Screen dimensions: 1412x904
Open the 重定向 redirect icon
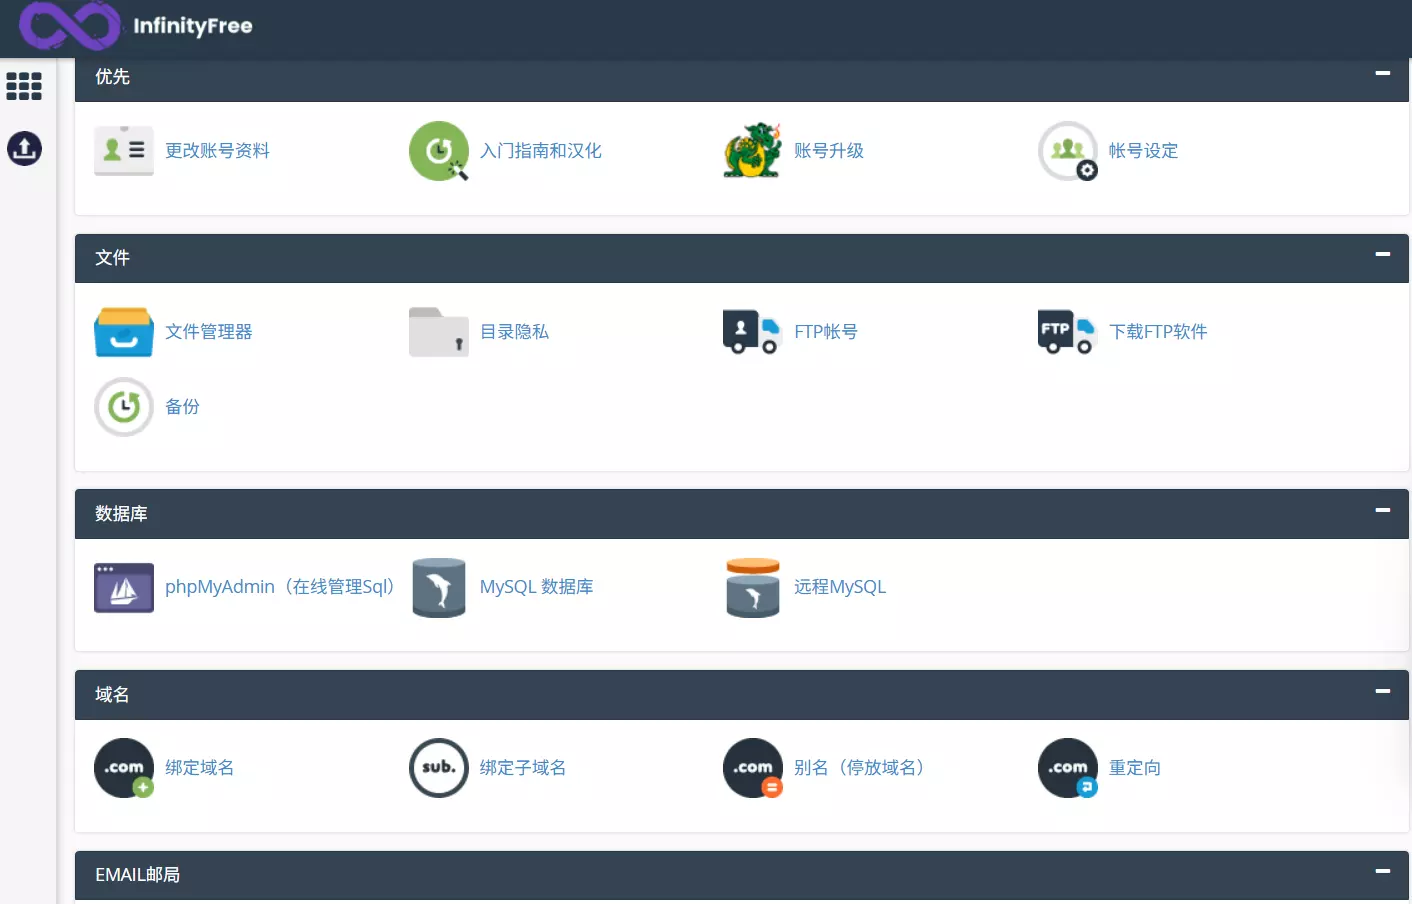[x=1067, y=767]
